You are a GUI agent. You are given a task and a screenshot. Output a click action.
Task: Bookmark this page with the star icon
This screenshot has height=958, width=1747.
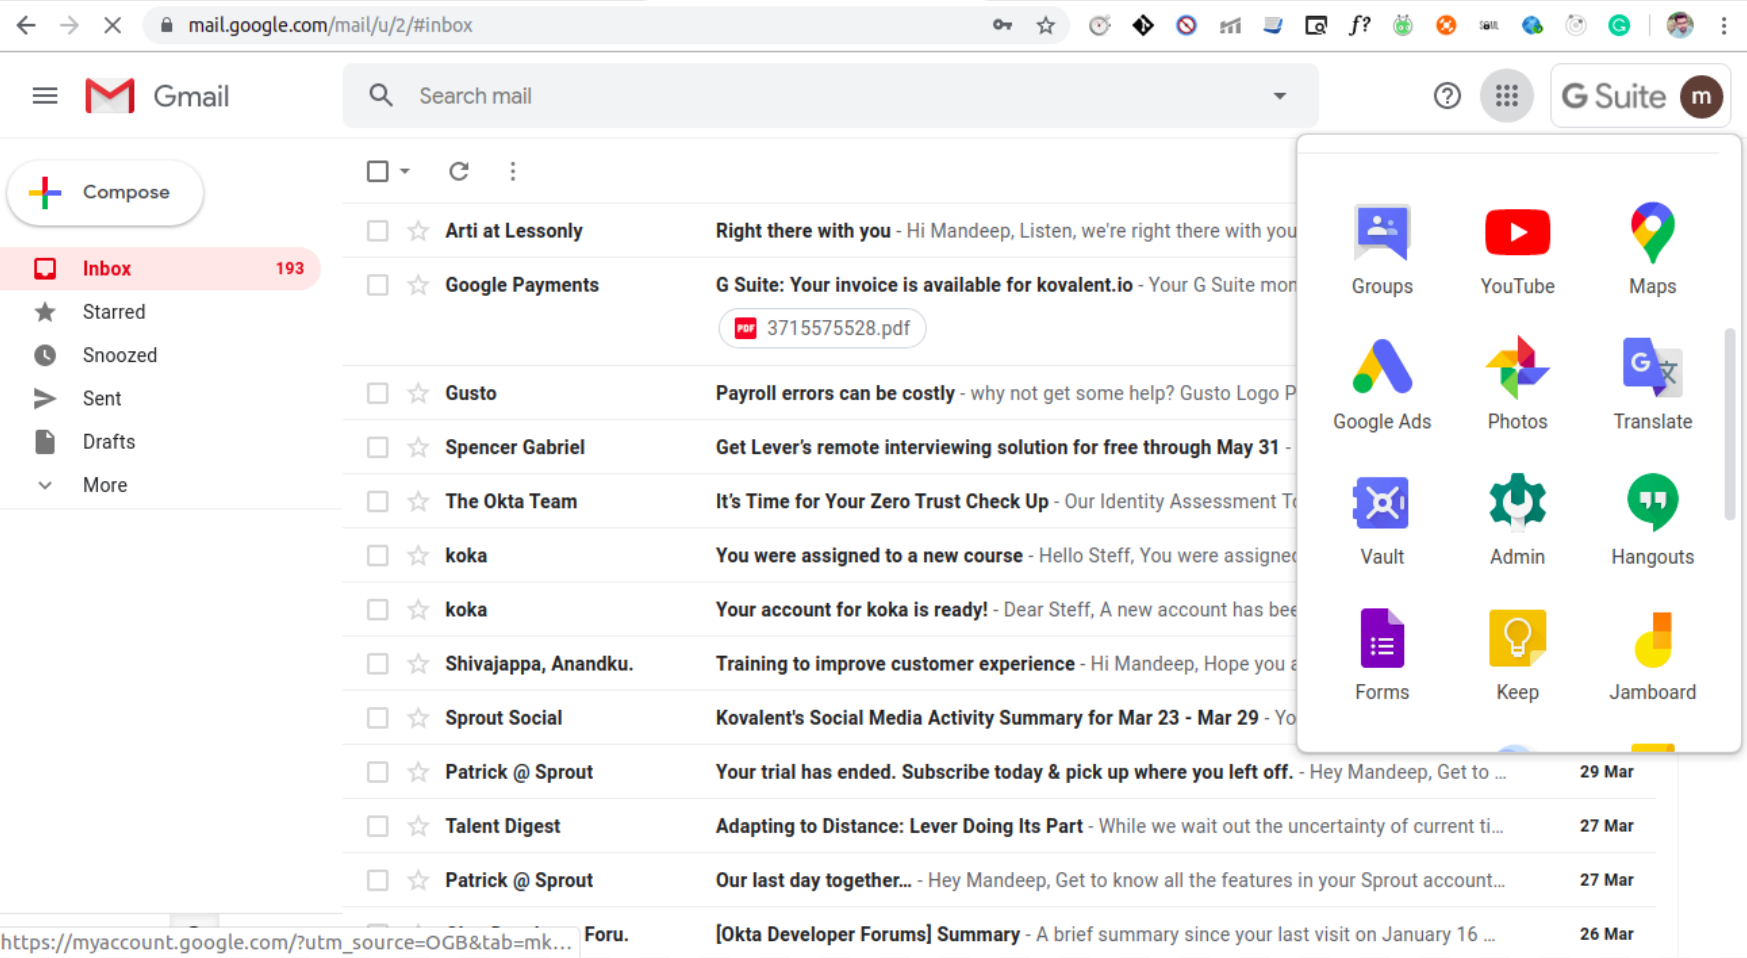tap(1046, 25)
